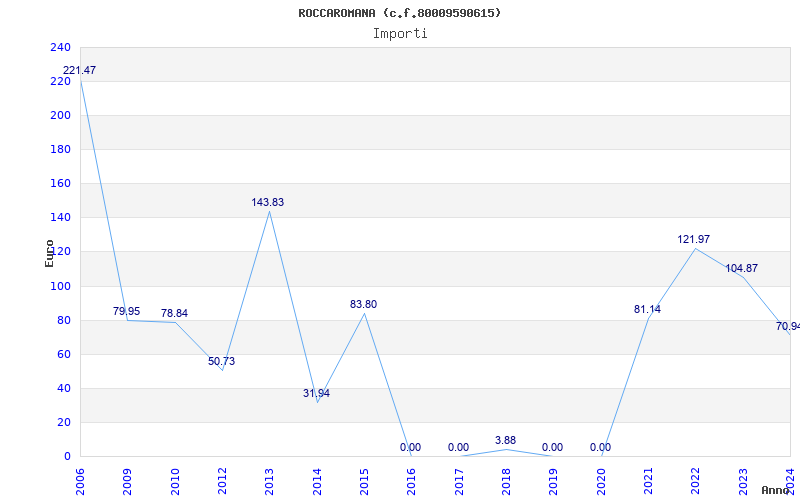Click the 2012 x-axis year label
The width and height of the screenshot is (800, 500).
(222, 482)
